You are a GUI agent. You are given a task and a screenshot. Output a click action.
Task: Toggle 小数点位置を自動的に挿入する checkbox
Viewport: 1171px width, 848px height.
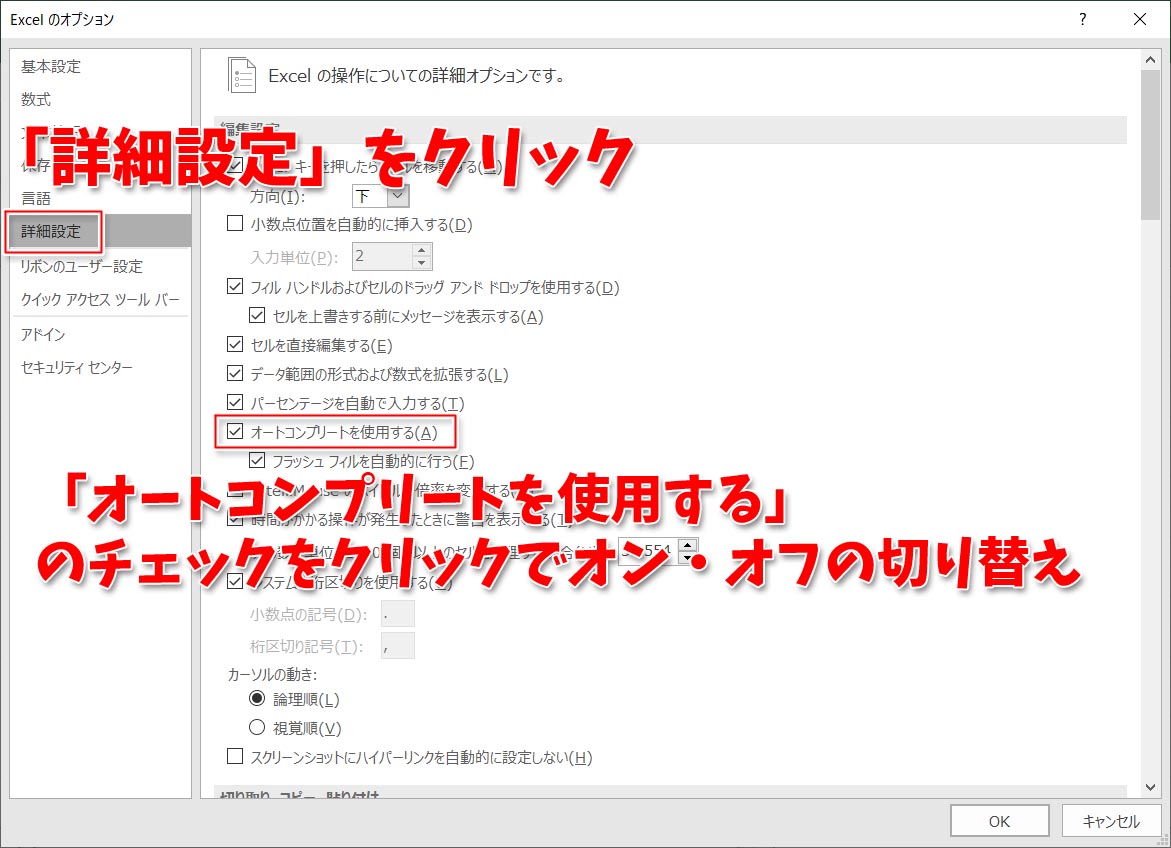point(235,223)
